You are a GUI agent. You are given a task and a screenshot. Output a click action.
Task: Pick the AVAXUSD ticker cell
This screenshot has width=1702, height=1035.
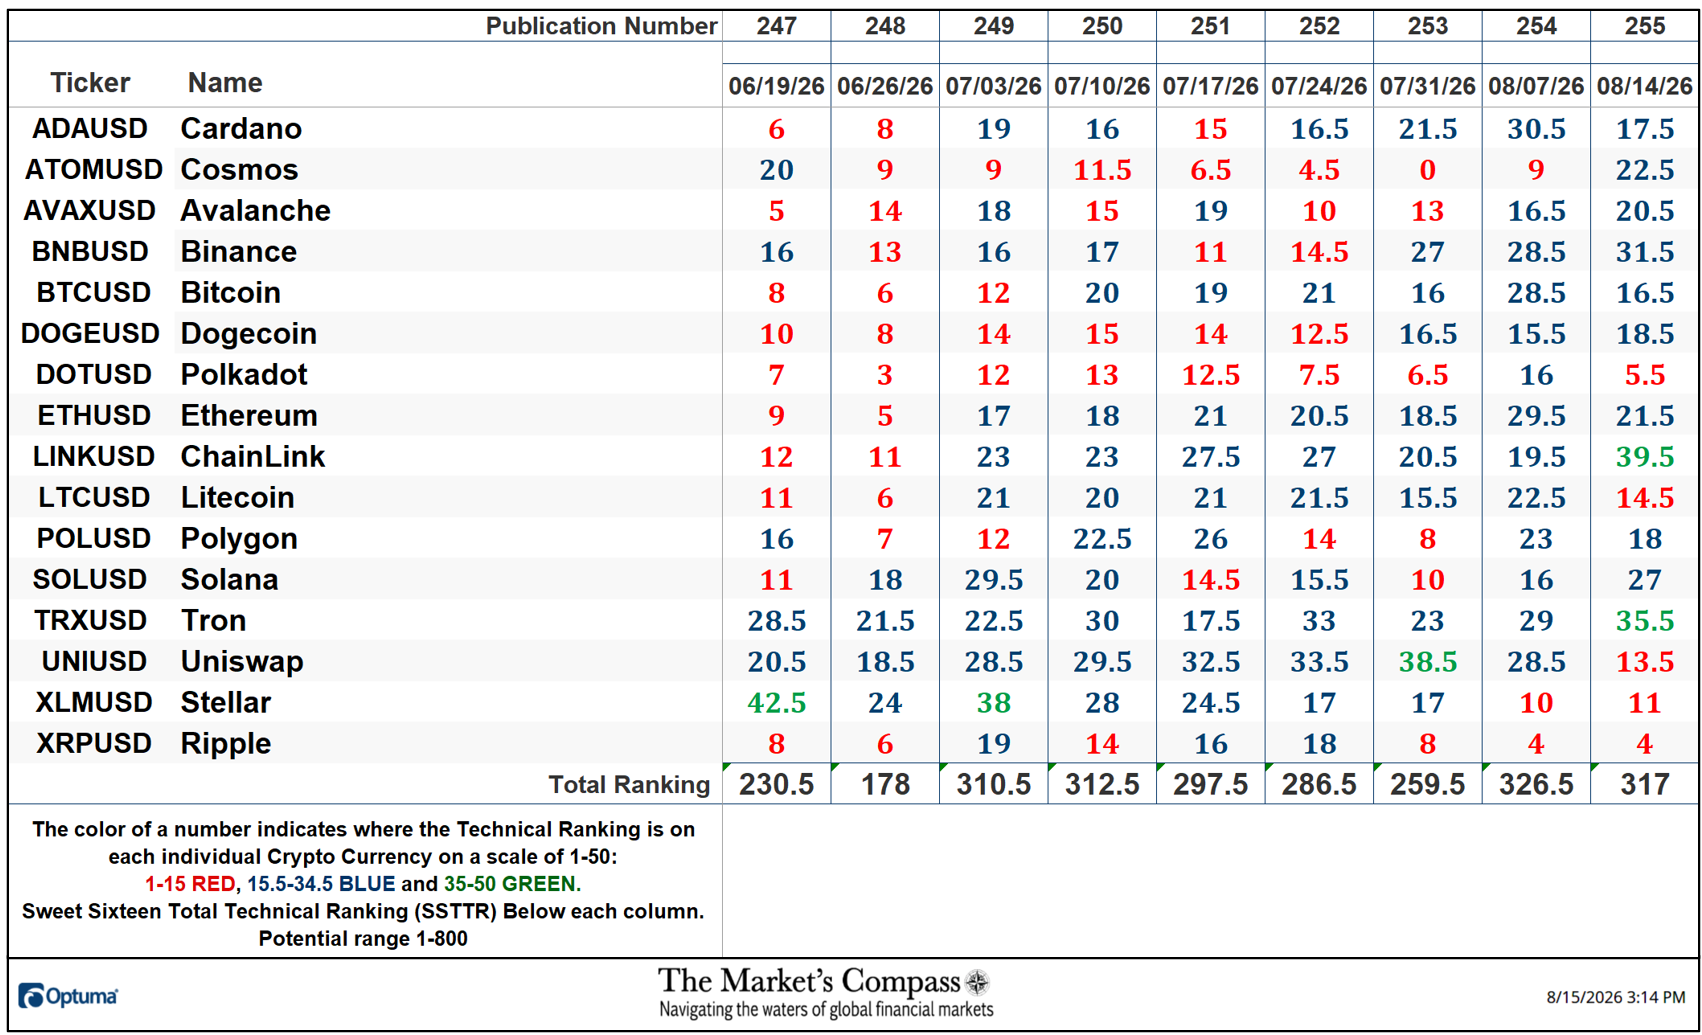coord(90,211)
